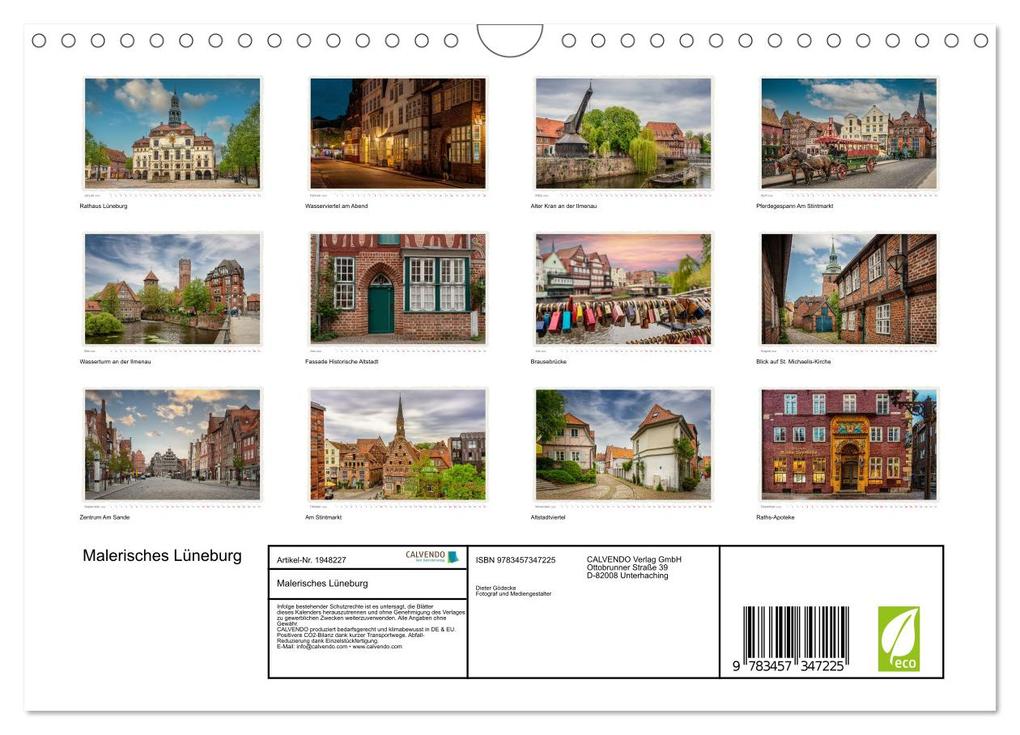1020x735 pixels.
Task: Select the Altstadtviertel photo
Action: (x=623, y=444)
